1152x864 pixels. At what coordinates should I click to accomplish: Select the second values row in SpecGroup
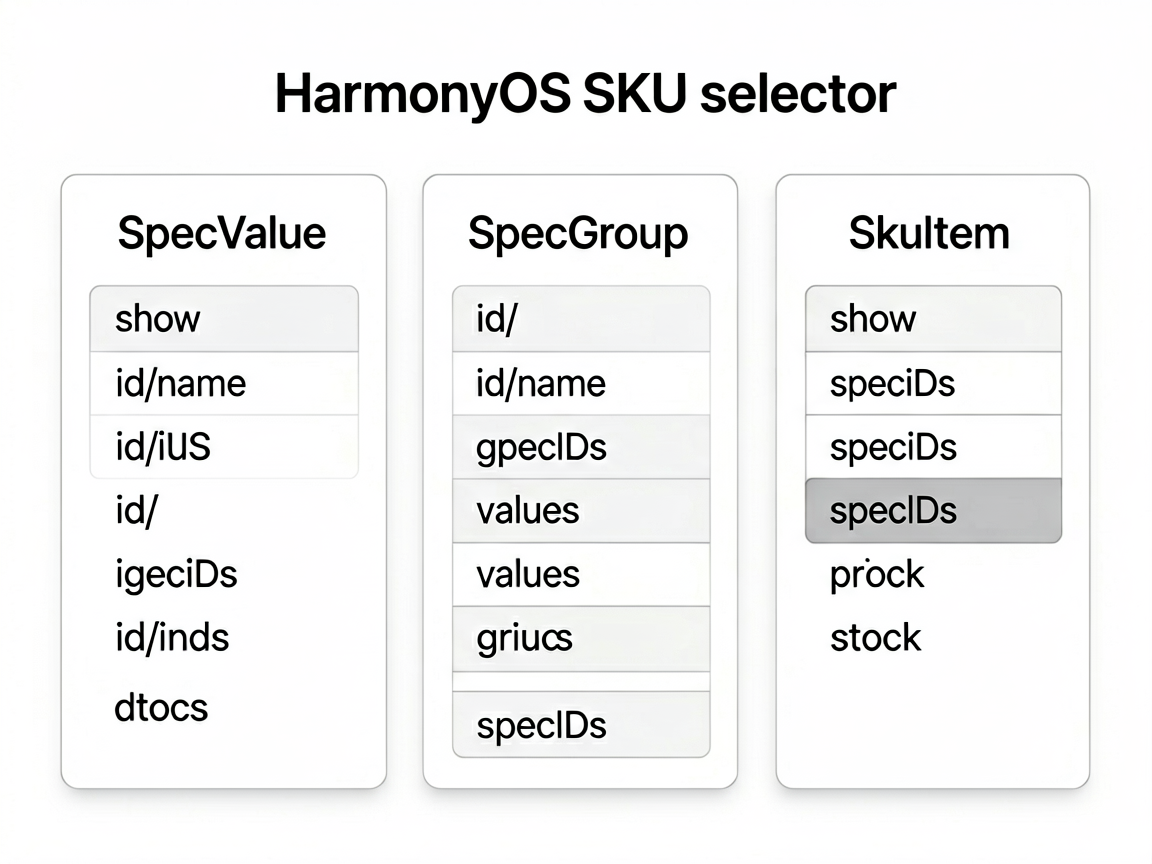[581, 575]
